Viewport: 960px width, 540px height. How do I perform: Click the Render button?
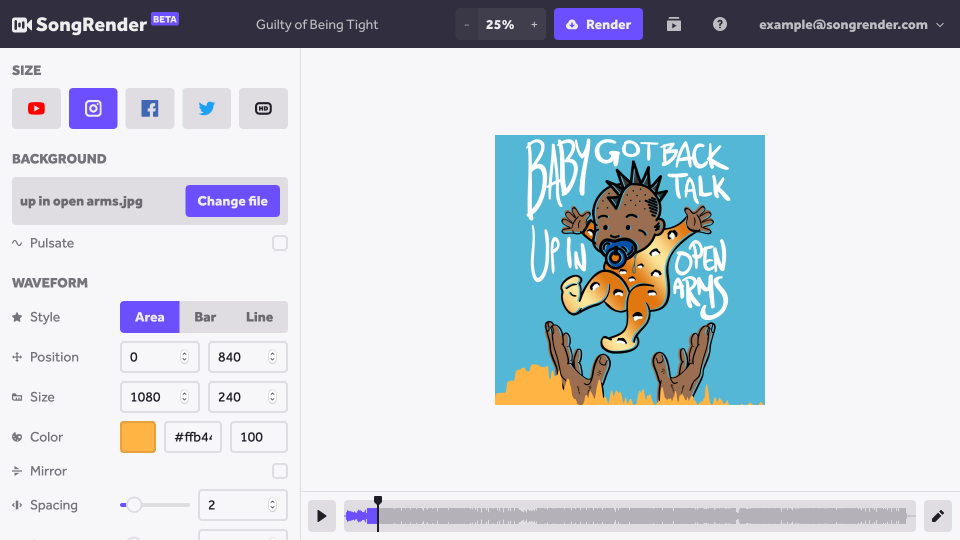[598, 24]
